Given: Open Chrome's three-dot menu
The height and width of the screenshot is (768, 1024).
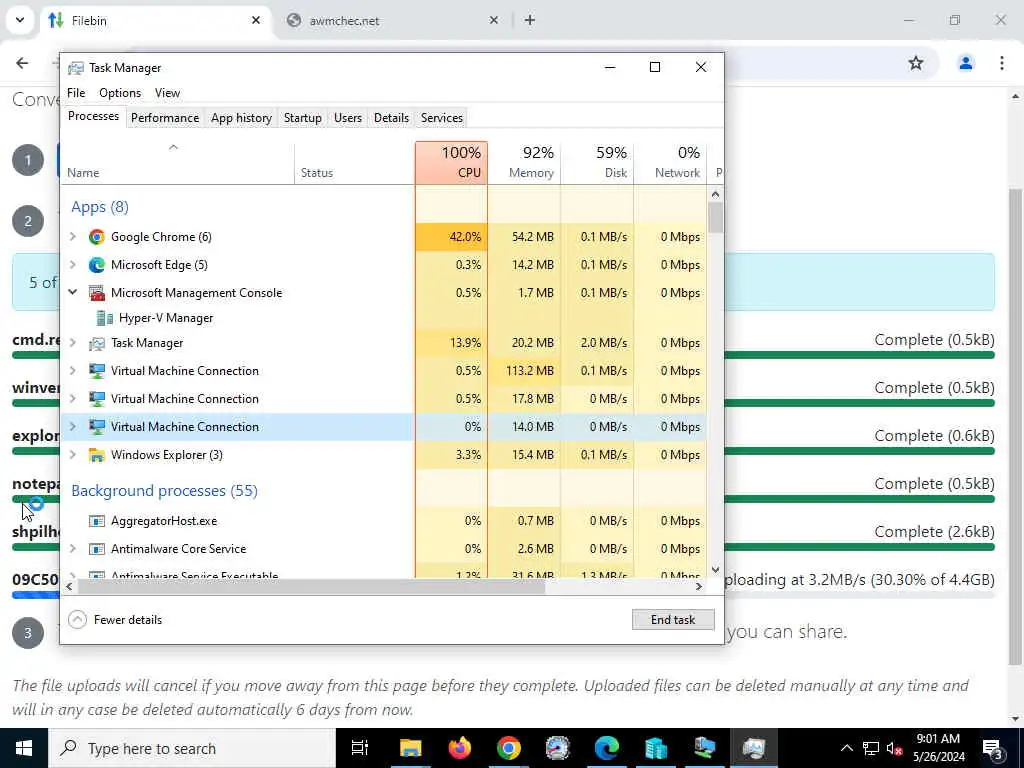Looking at the screenshot, I should click(1002, 63).
